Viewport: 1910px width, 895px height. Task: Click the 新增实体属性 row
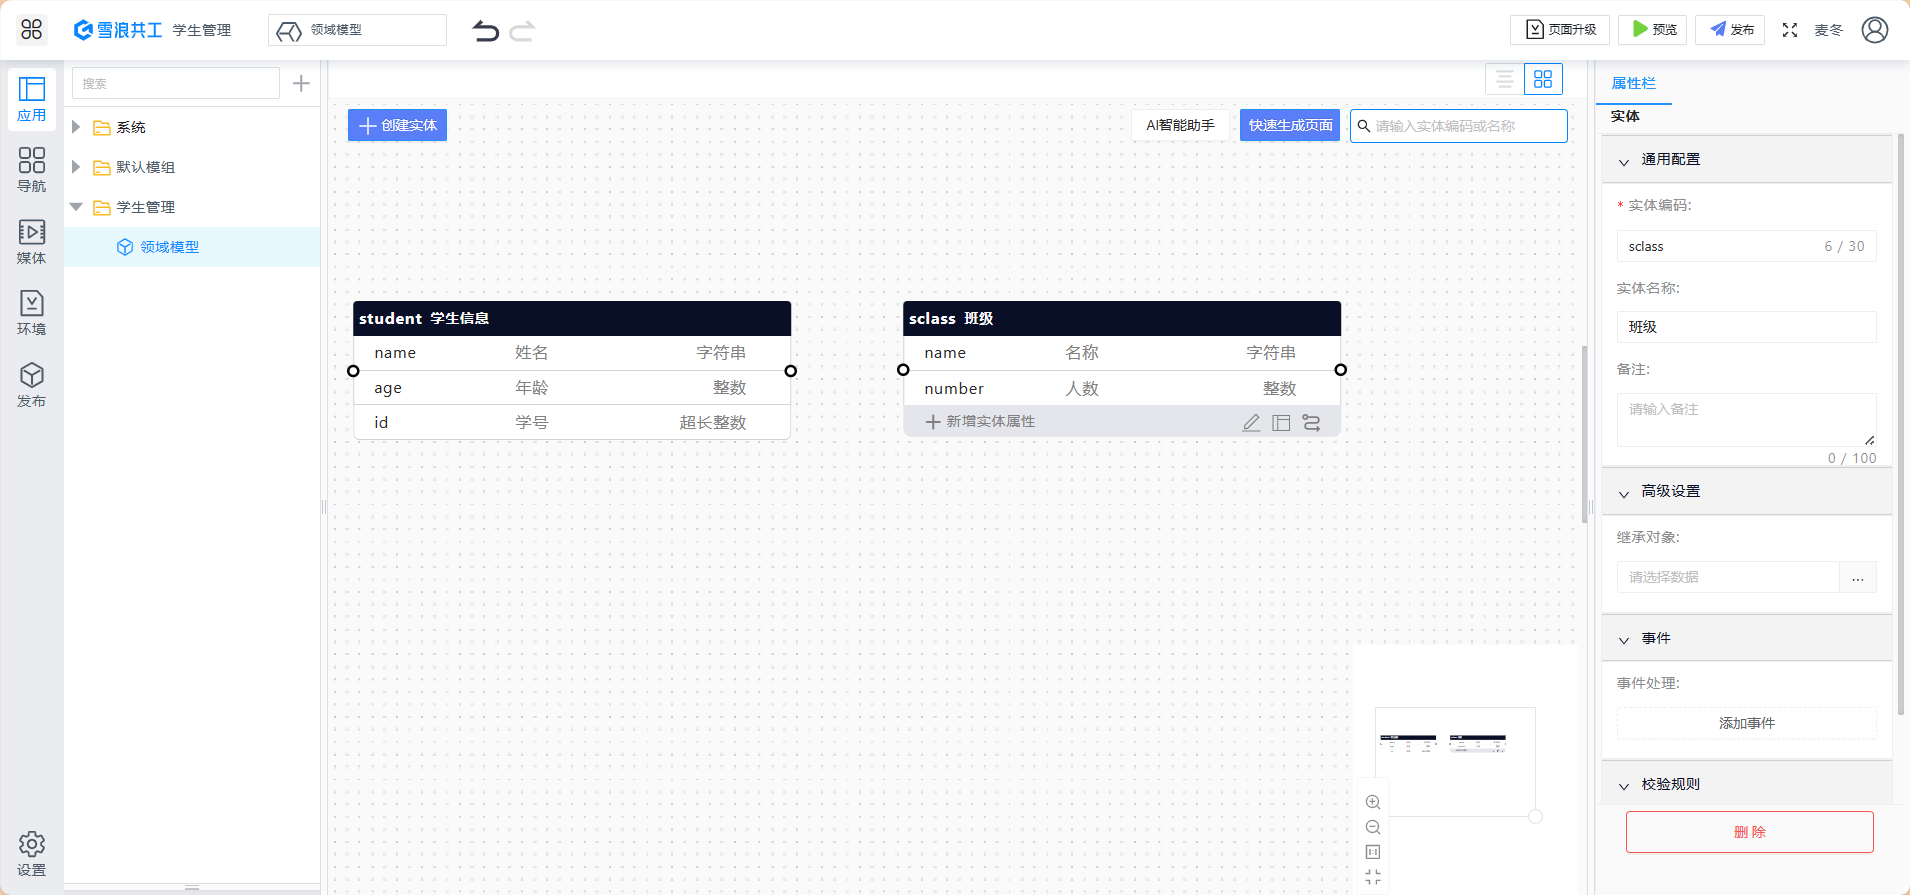pos(1122,422)
